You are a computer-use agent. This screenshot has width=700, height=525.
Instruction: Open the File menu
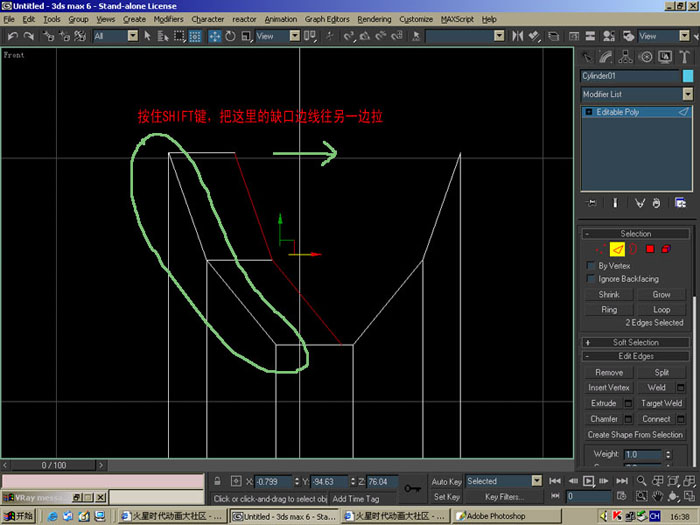[x=9, y=19]
